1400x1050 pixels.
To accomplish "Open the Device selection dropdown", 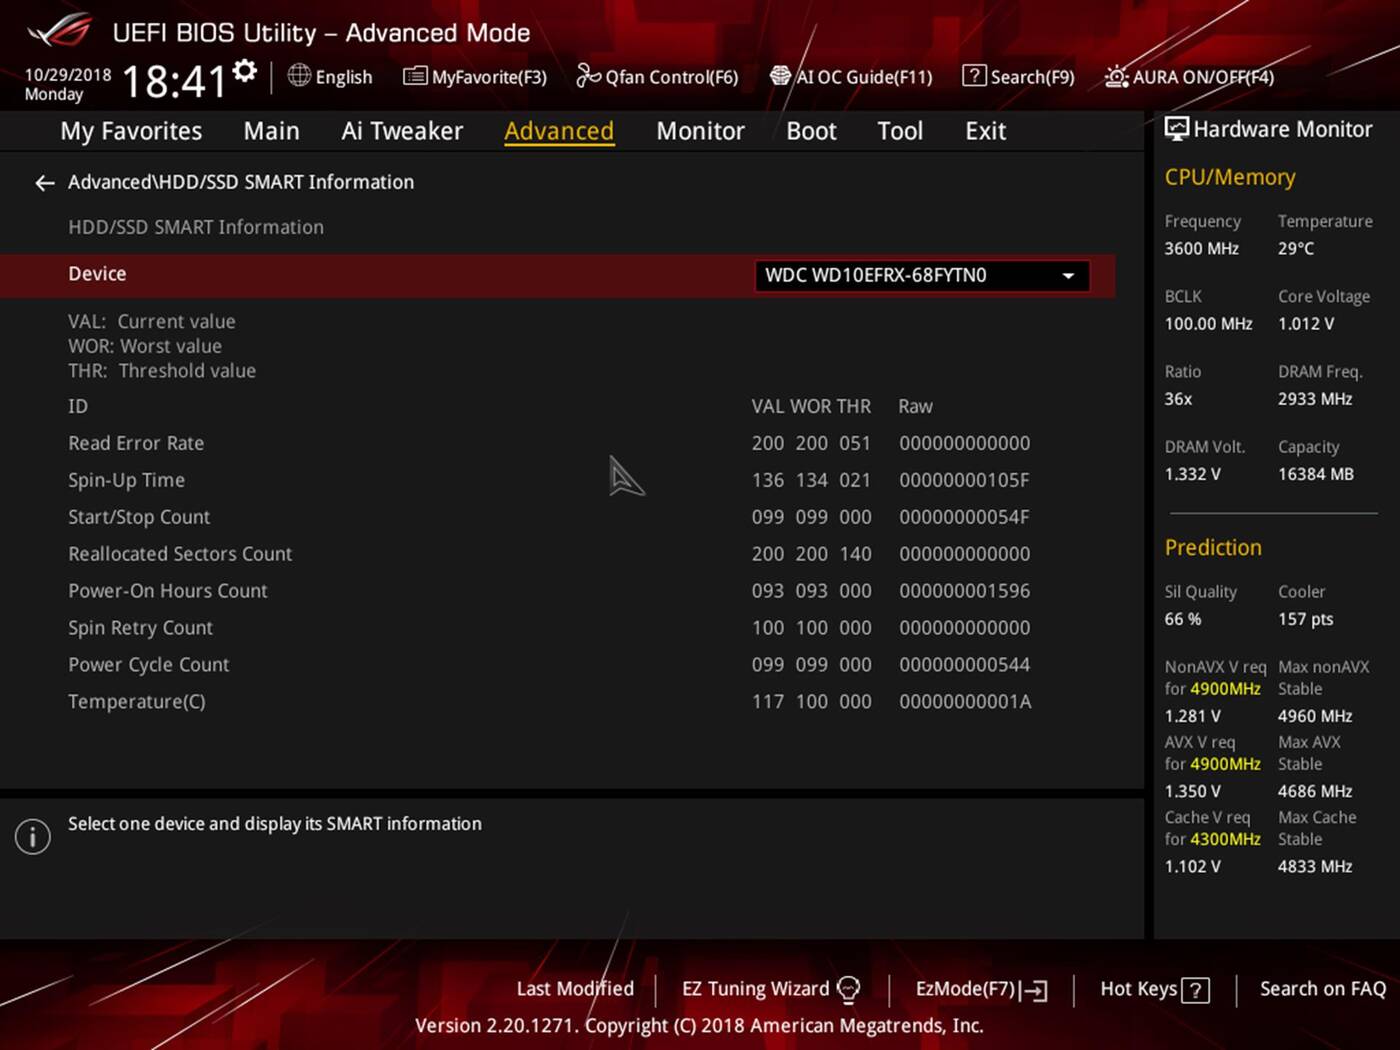I will point(920,276).
